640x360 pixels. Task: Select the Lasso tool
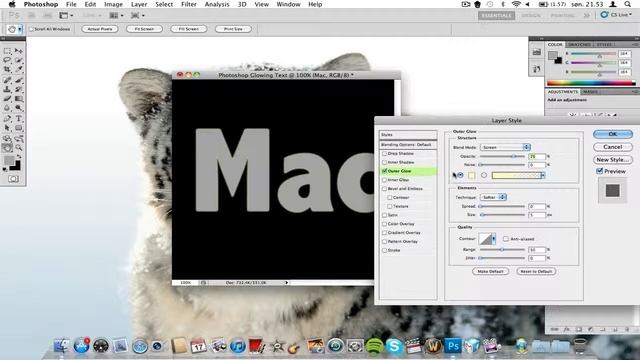(7, 60)
